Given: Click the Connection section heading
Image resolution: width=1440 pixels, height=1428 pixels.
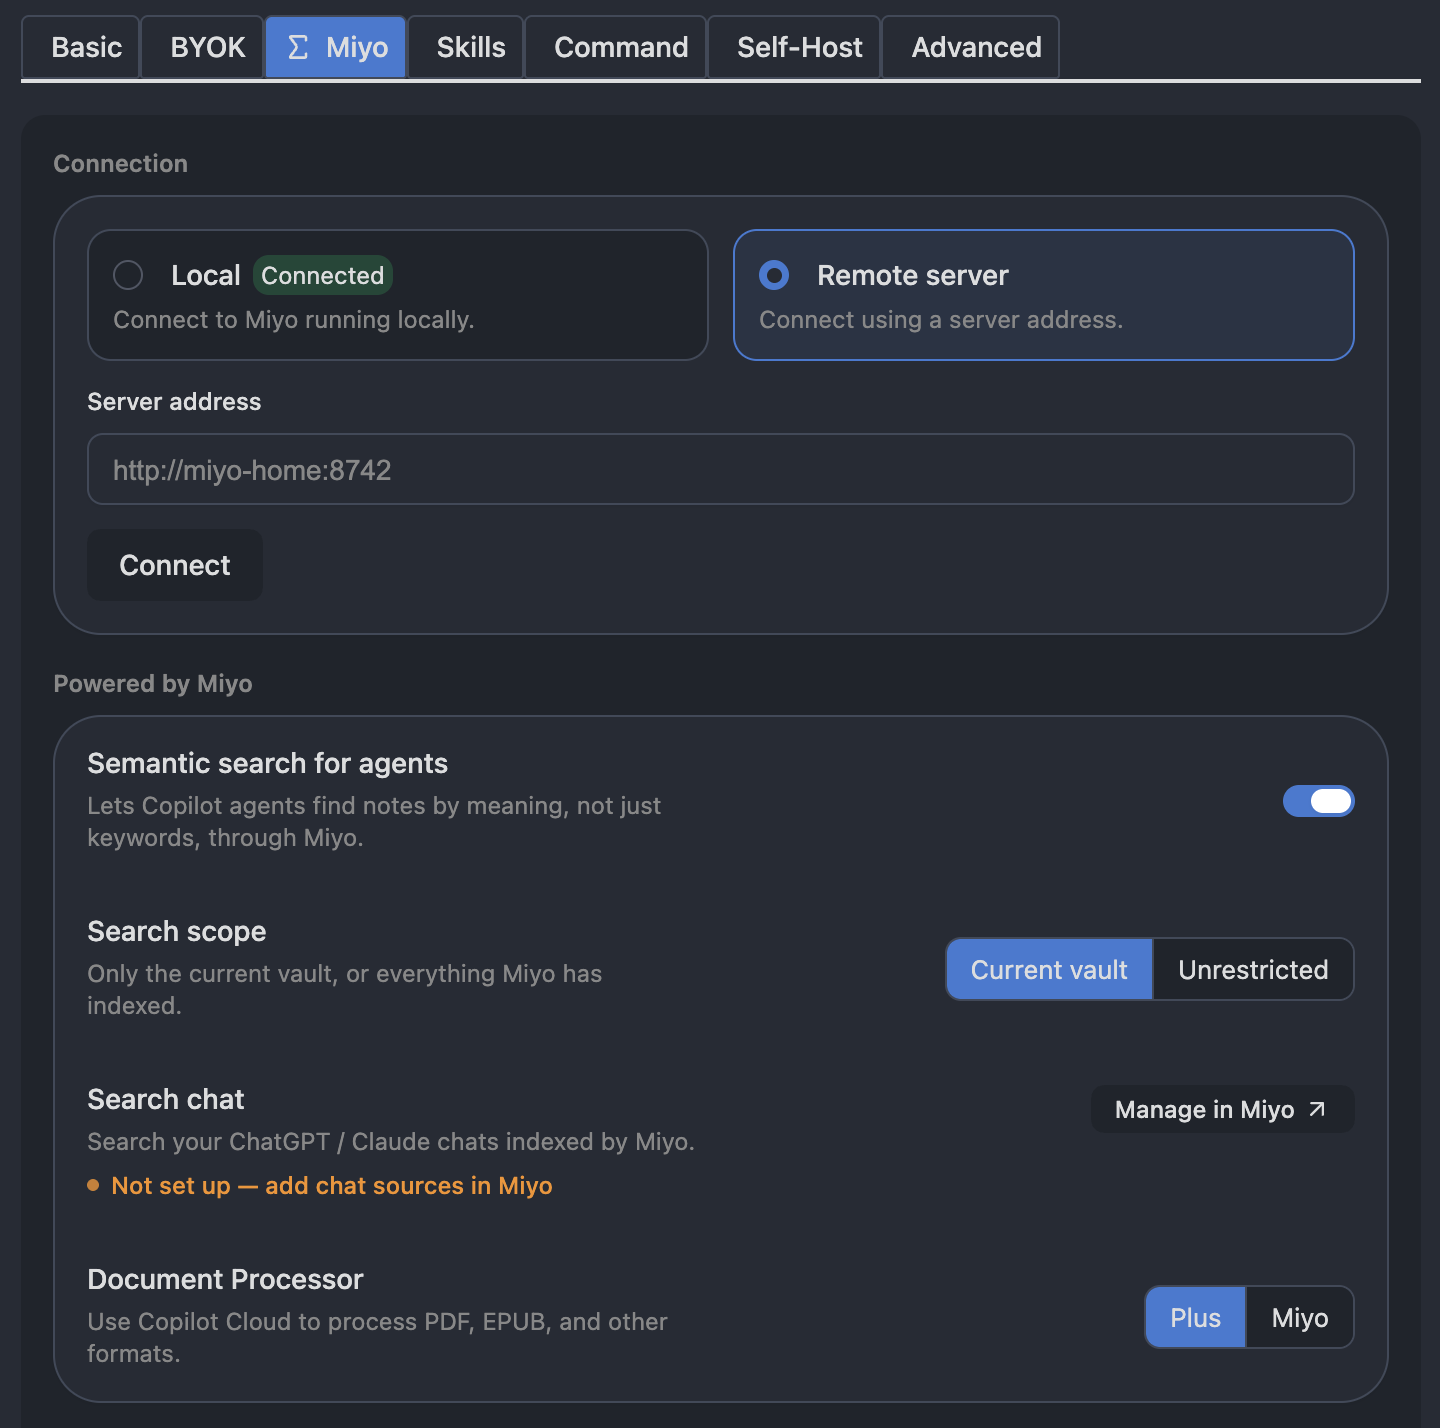Looking at the screenshot, I should click(x=120, y=163).
